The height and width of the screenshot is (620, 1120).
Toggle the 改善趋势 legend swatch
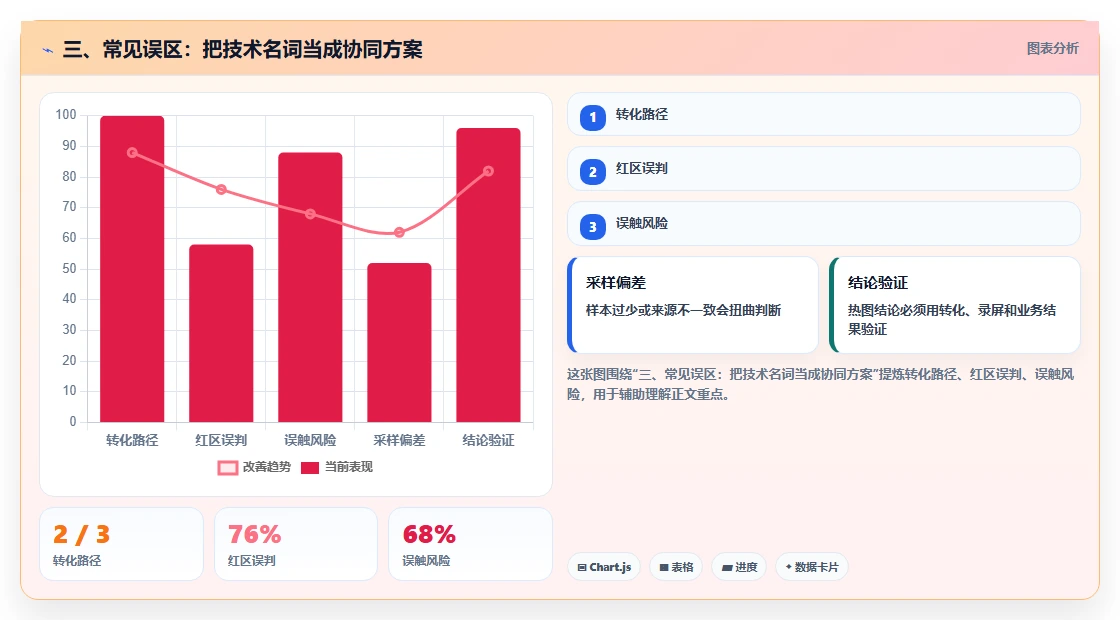[227, 468]
